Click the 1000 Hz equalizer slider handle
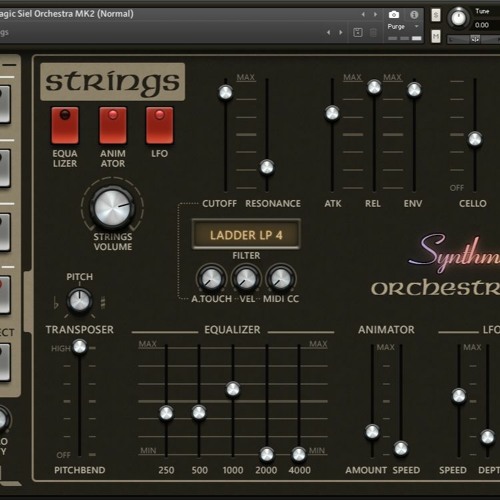This screenshot has height=500, width=500. (x=233, y=389)
